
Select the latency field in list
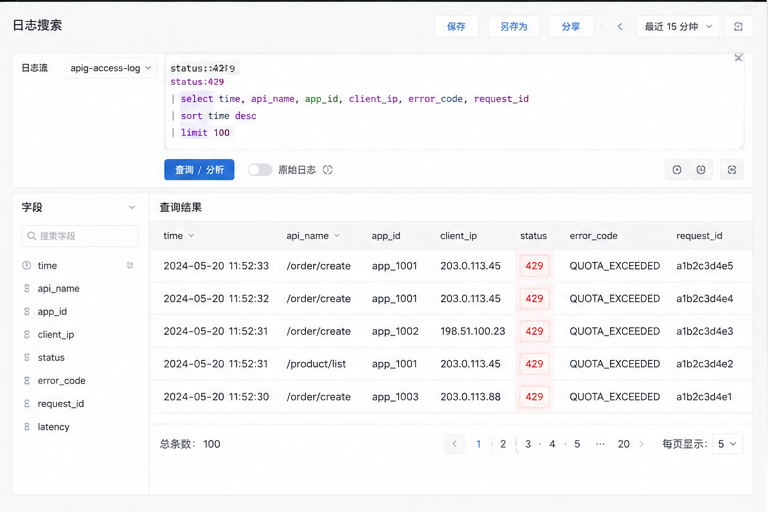tap(53, 426)
